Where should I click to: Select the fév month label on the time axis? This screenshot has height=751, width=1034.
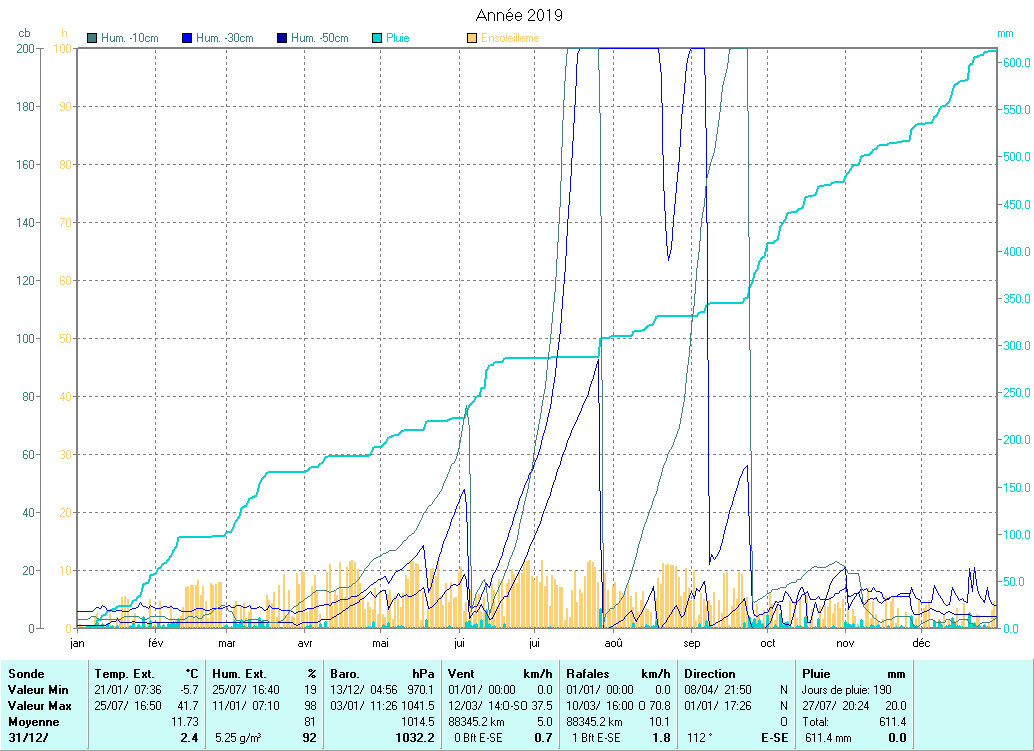155,644
